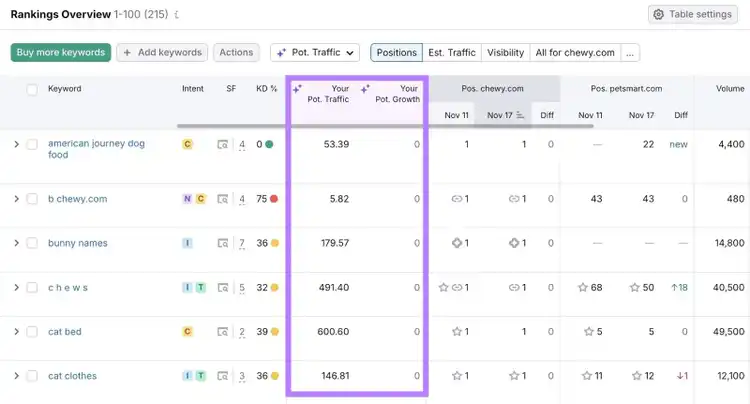Click red KD dot for b chewy.com
Image resolution: width=750 pixels, height=404 pixels.
274,199
